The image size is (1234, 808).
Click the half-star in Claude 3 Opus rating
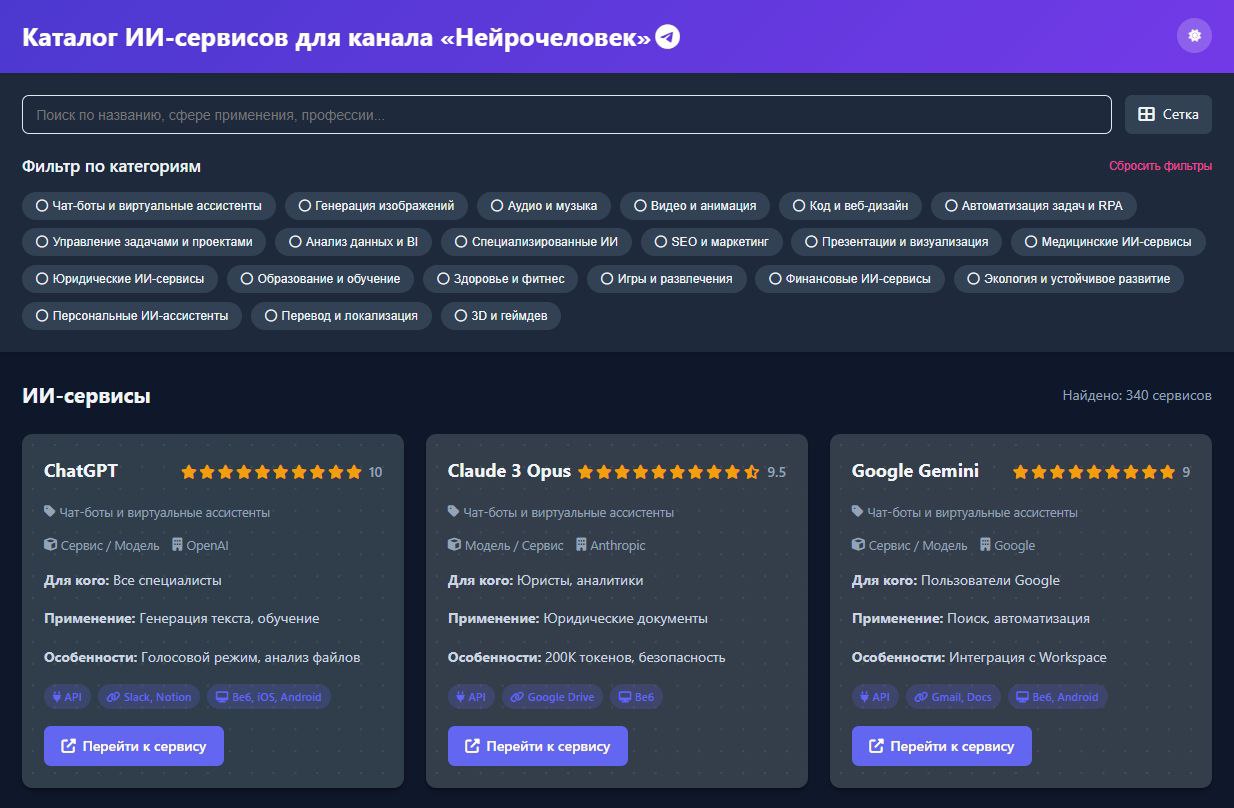751,471
